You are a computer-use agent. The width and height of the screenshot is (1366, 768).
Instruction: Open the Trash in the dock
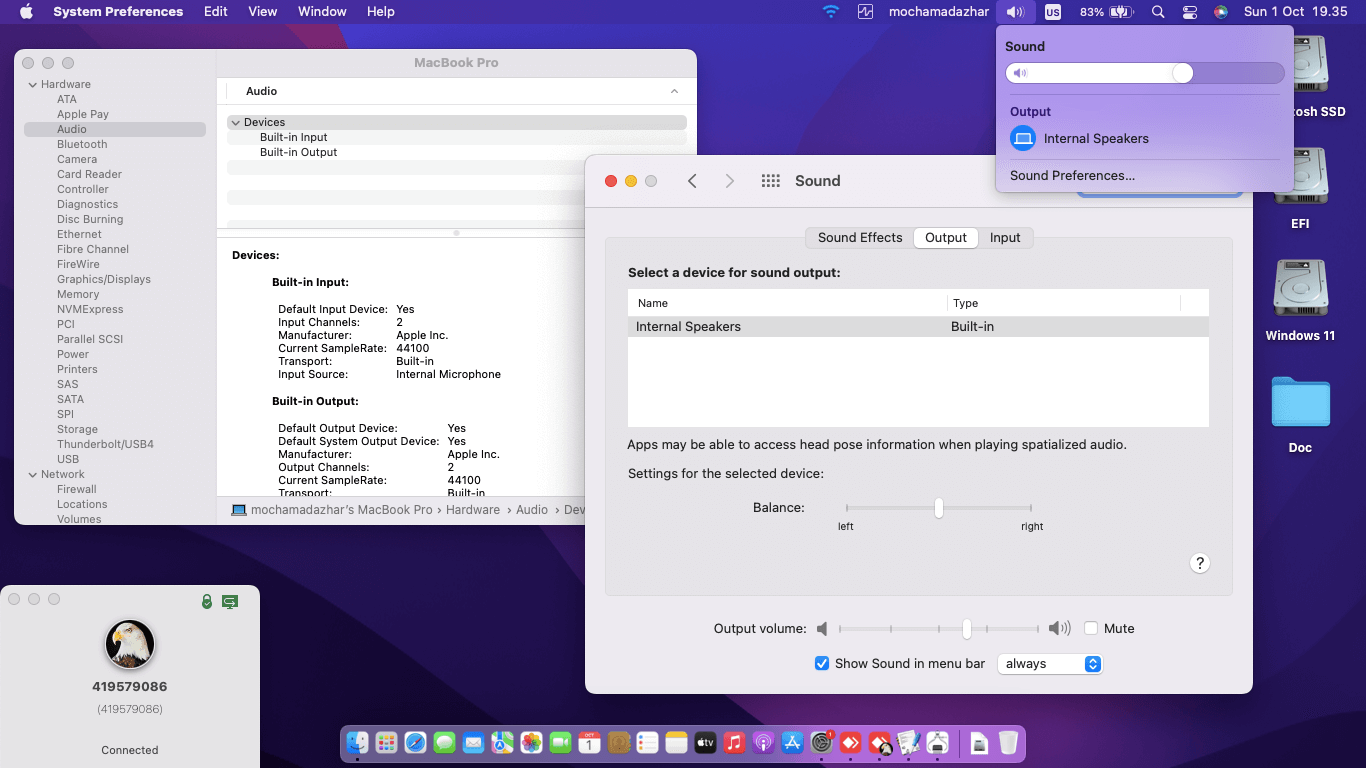click(1008, 743)
